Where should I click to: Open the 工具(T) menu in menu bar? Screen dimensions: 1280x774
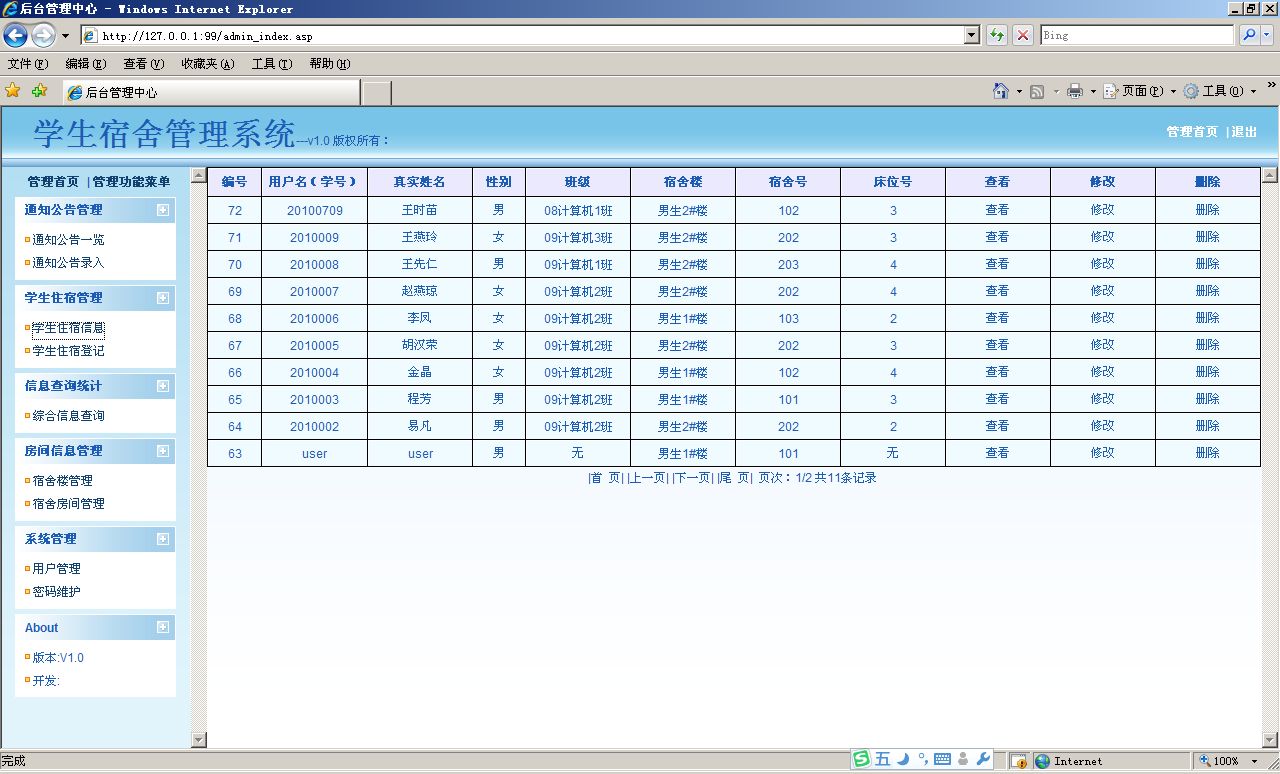tap(272, 64)
